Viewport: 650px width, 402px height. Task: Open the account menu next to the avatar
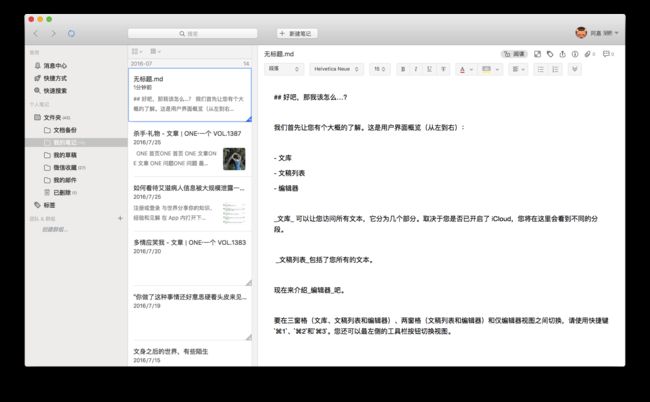click(604, 33)
